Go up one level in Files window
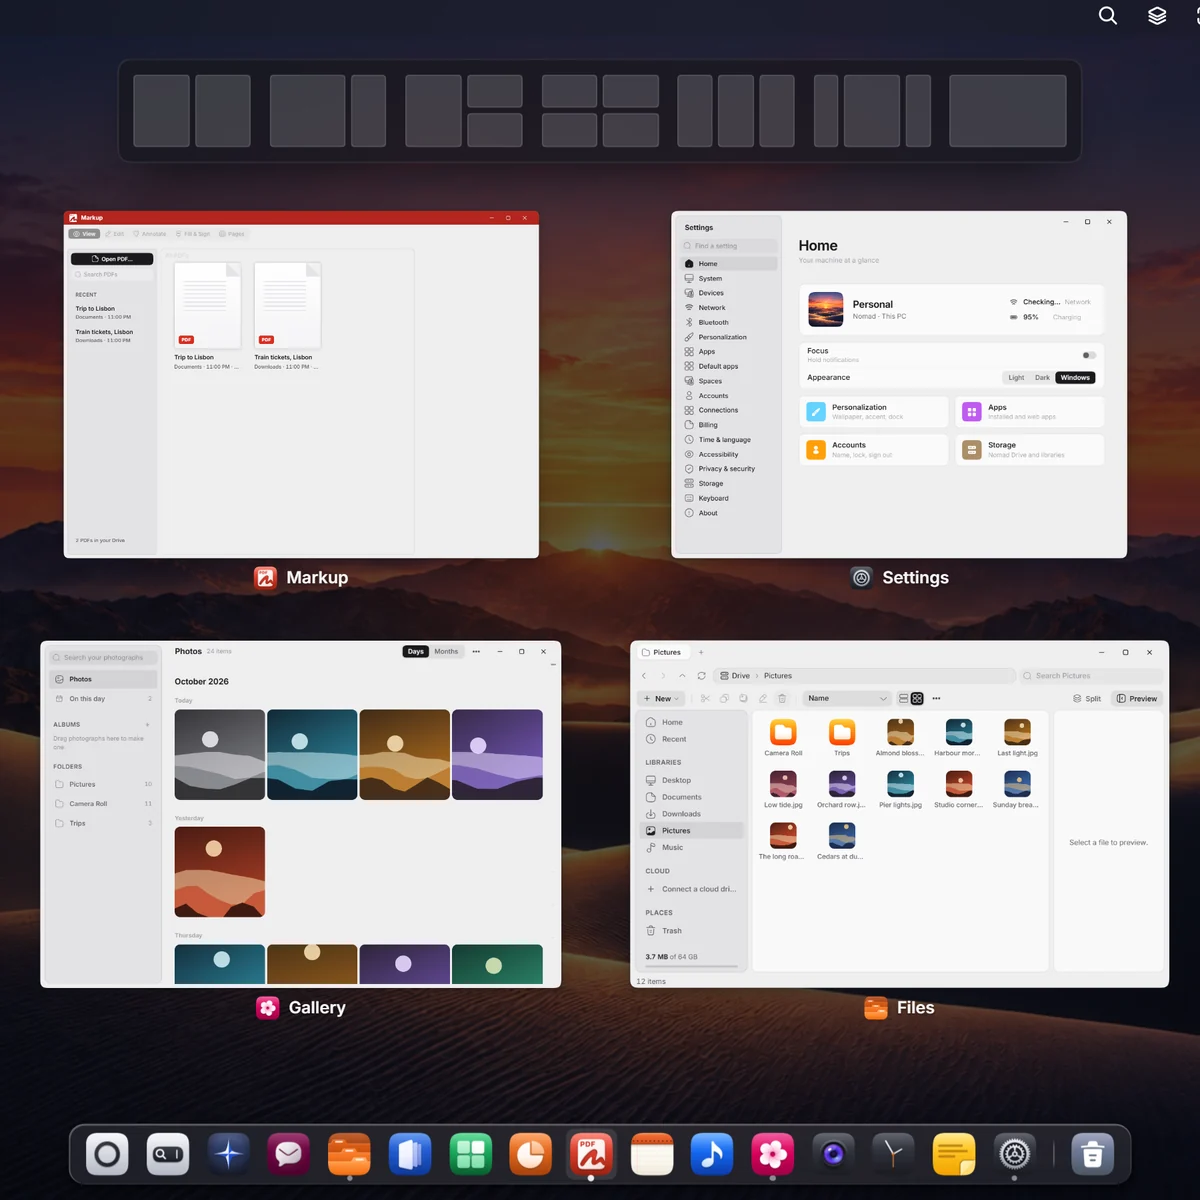The width and height of the screenshot is (1200, 1200). pos(682,676)
